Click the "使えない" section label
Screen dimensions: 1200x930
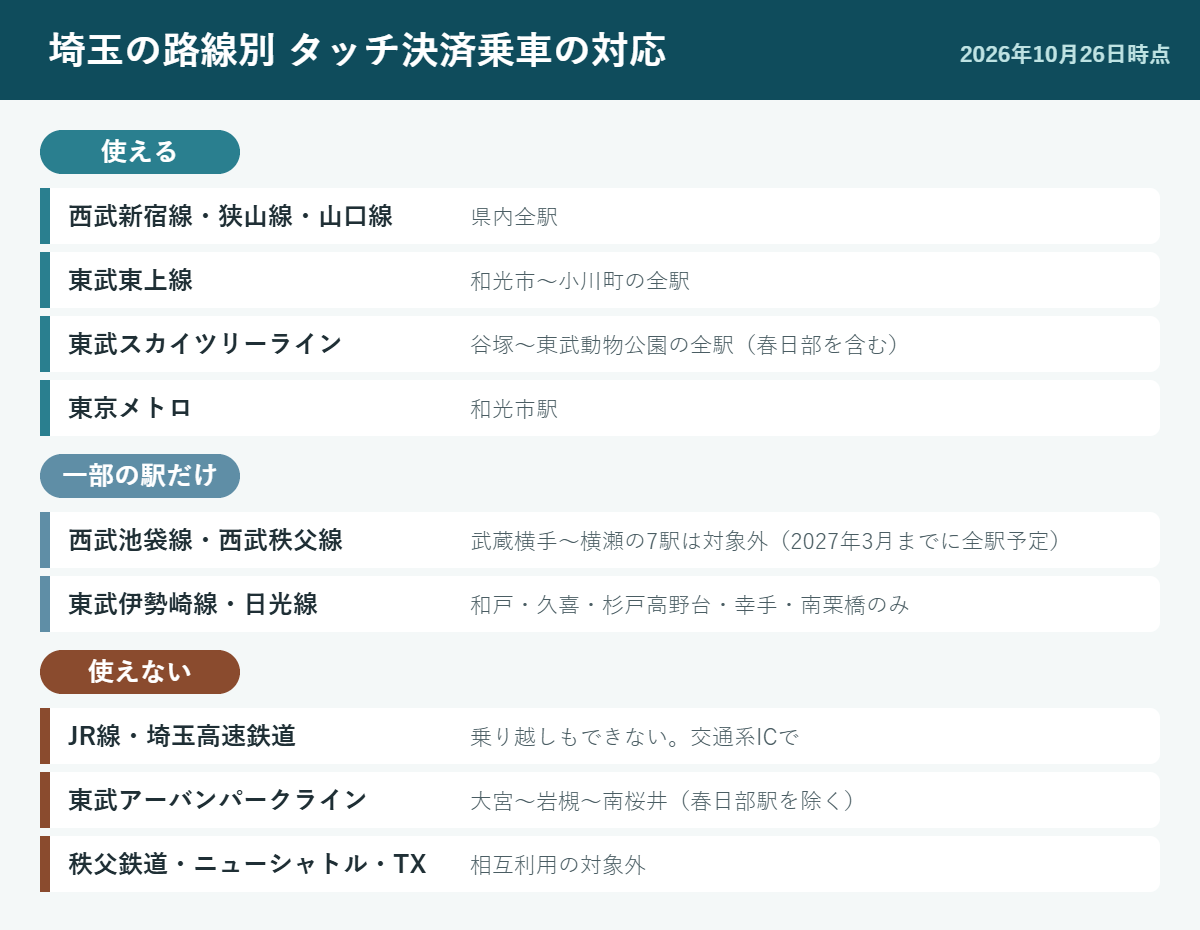coord(140,672)
